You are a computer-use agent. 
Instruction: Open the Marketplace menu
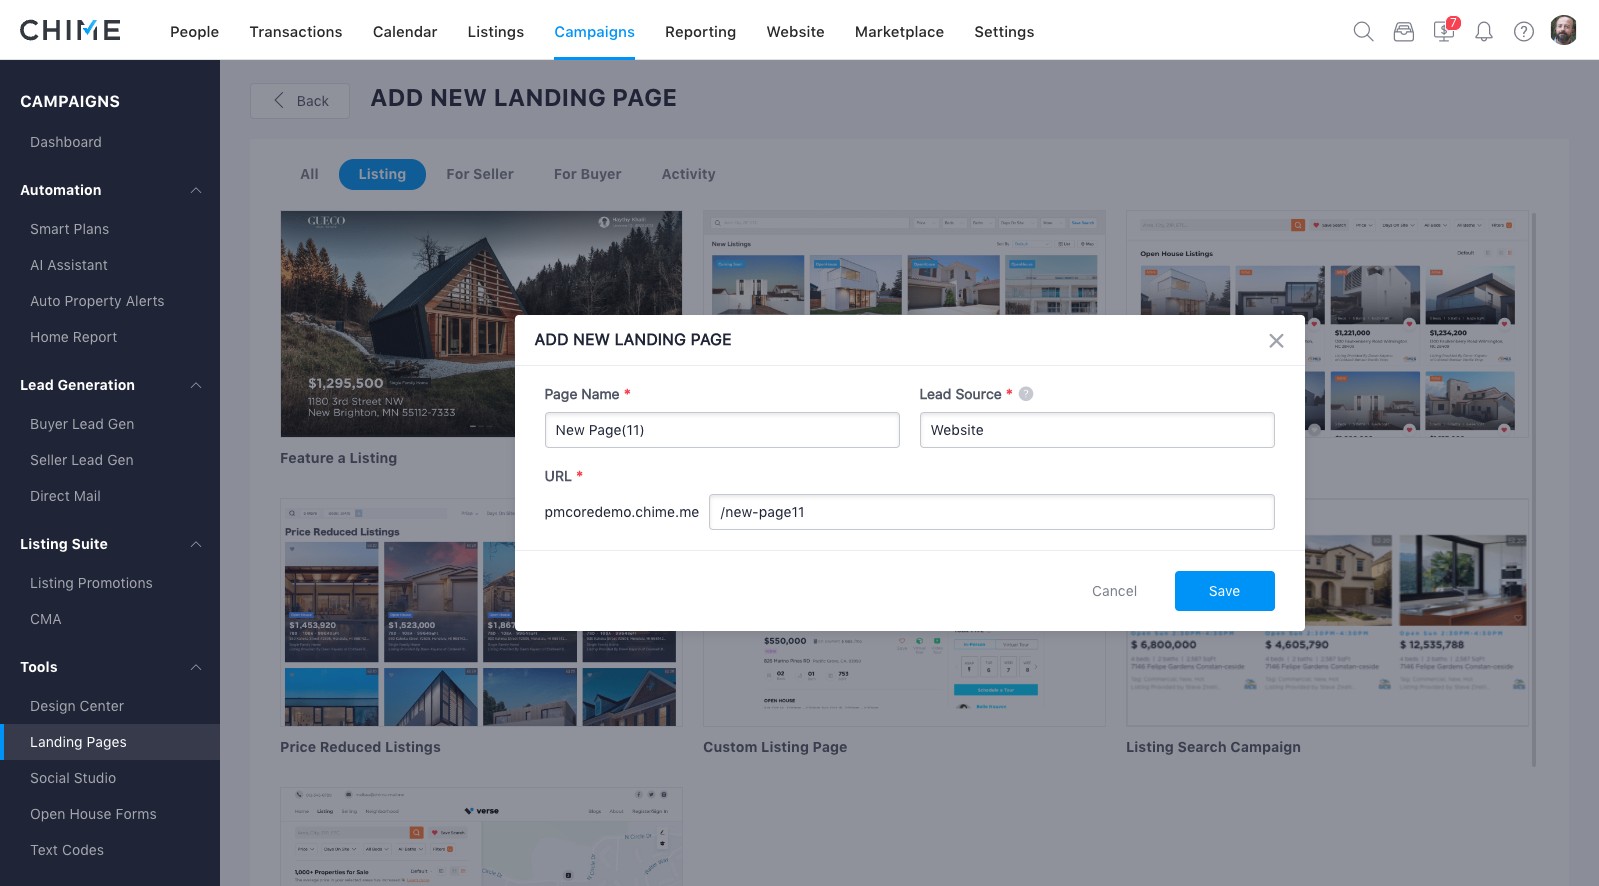(899, 32)
